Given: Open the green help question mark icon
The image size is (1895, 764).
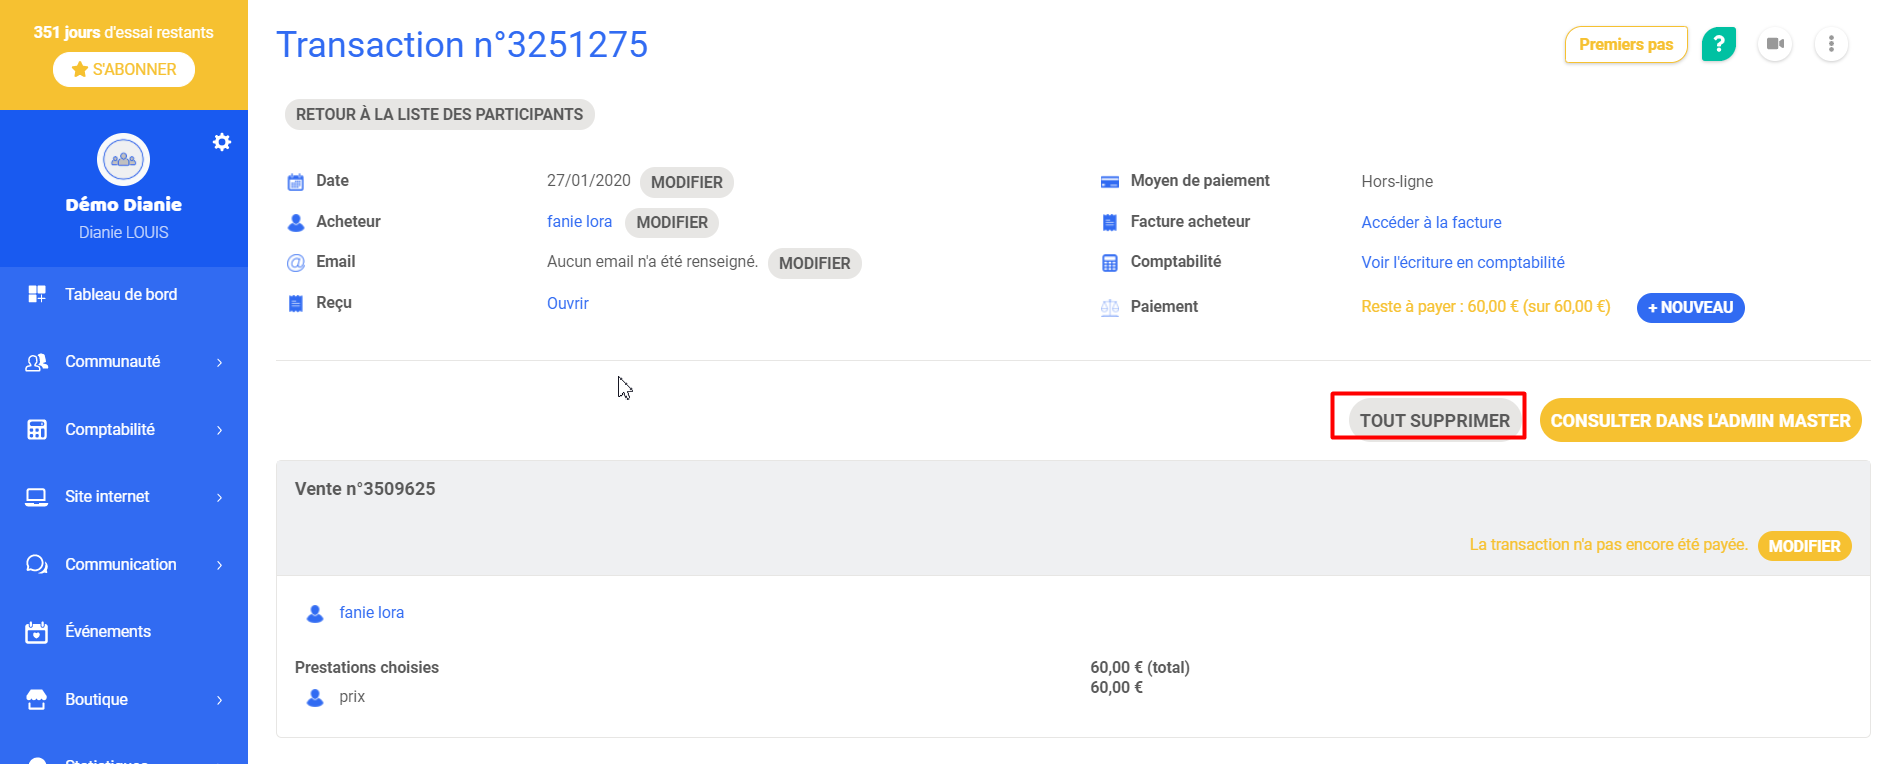Looking at the screenshot, I should pos(1718,44).
